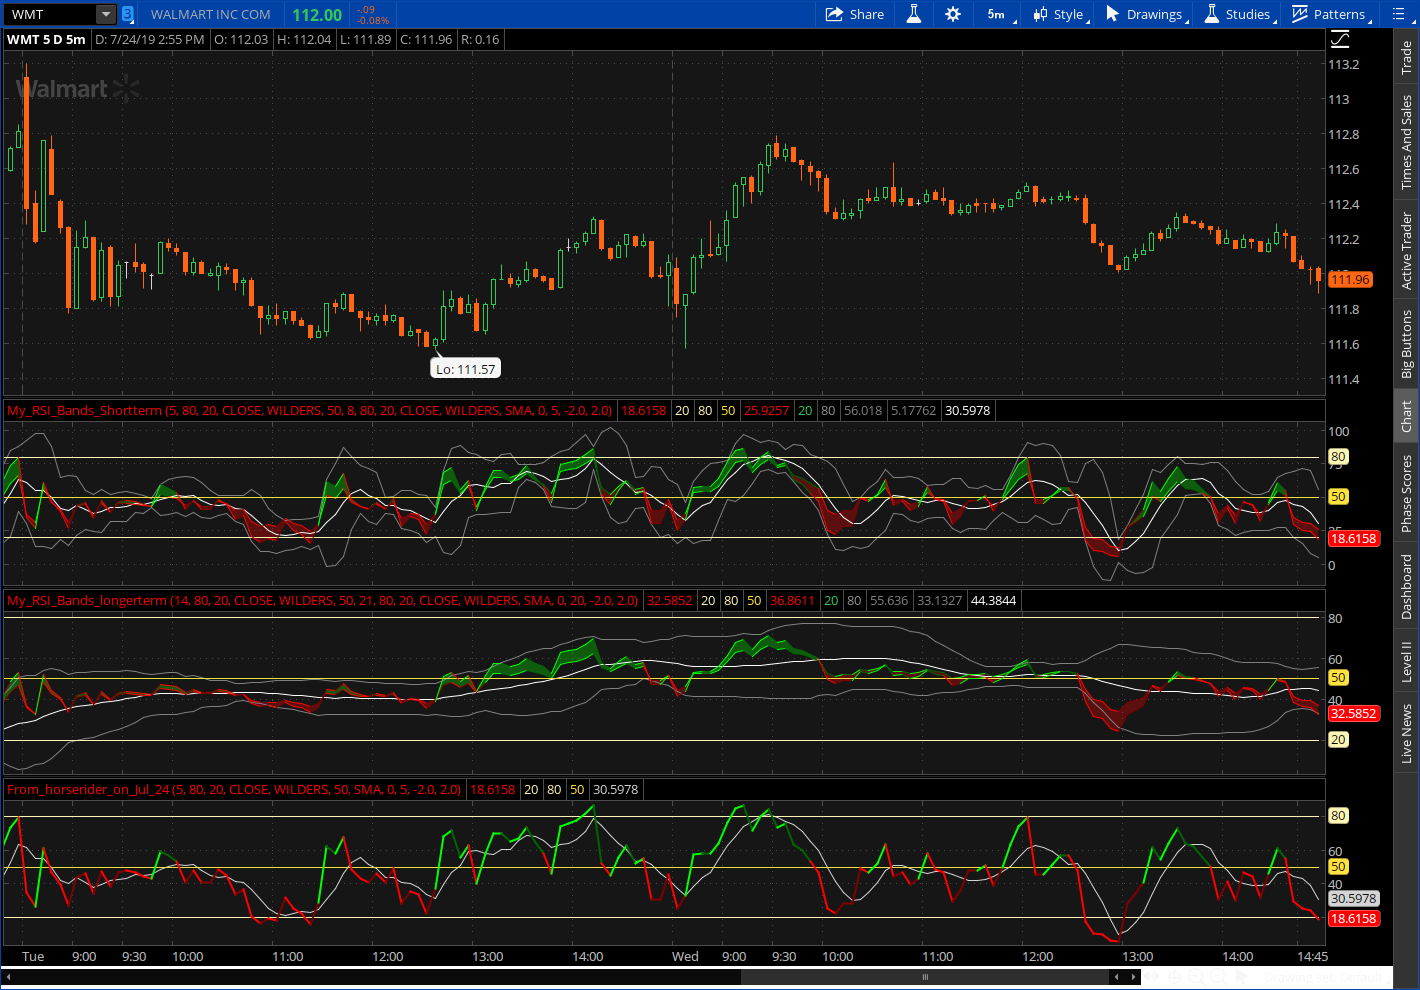Viewport: 1420px width, 990px height.
Task: Click the blue link number 3 badge
Action: point(127,14)
